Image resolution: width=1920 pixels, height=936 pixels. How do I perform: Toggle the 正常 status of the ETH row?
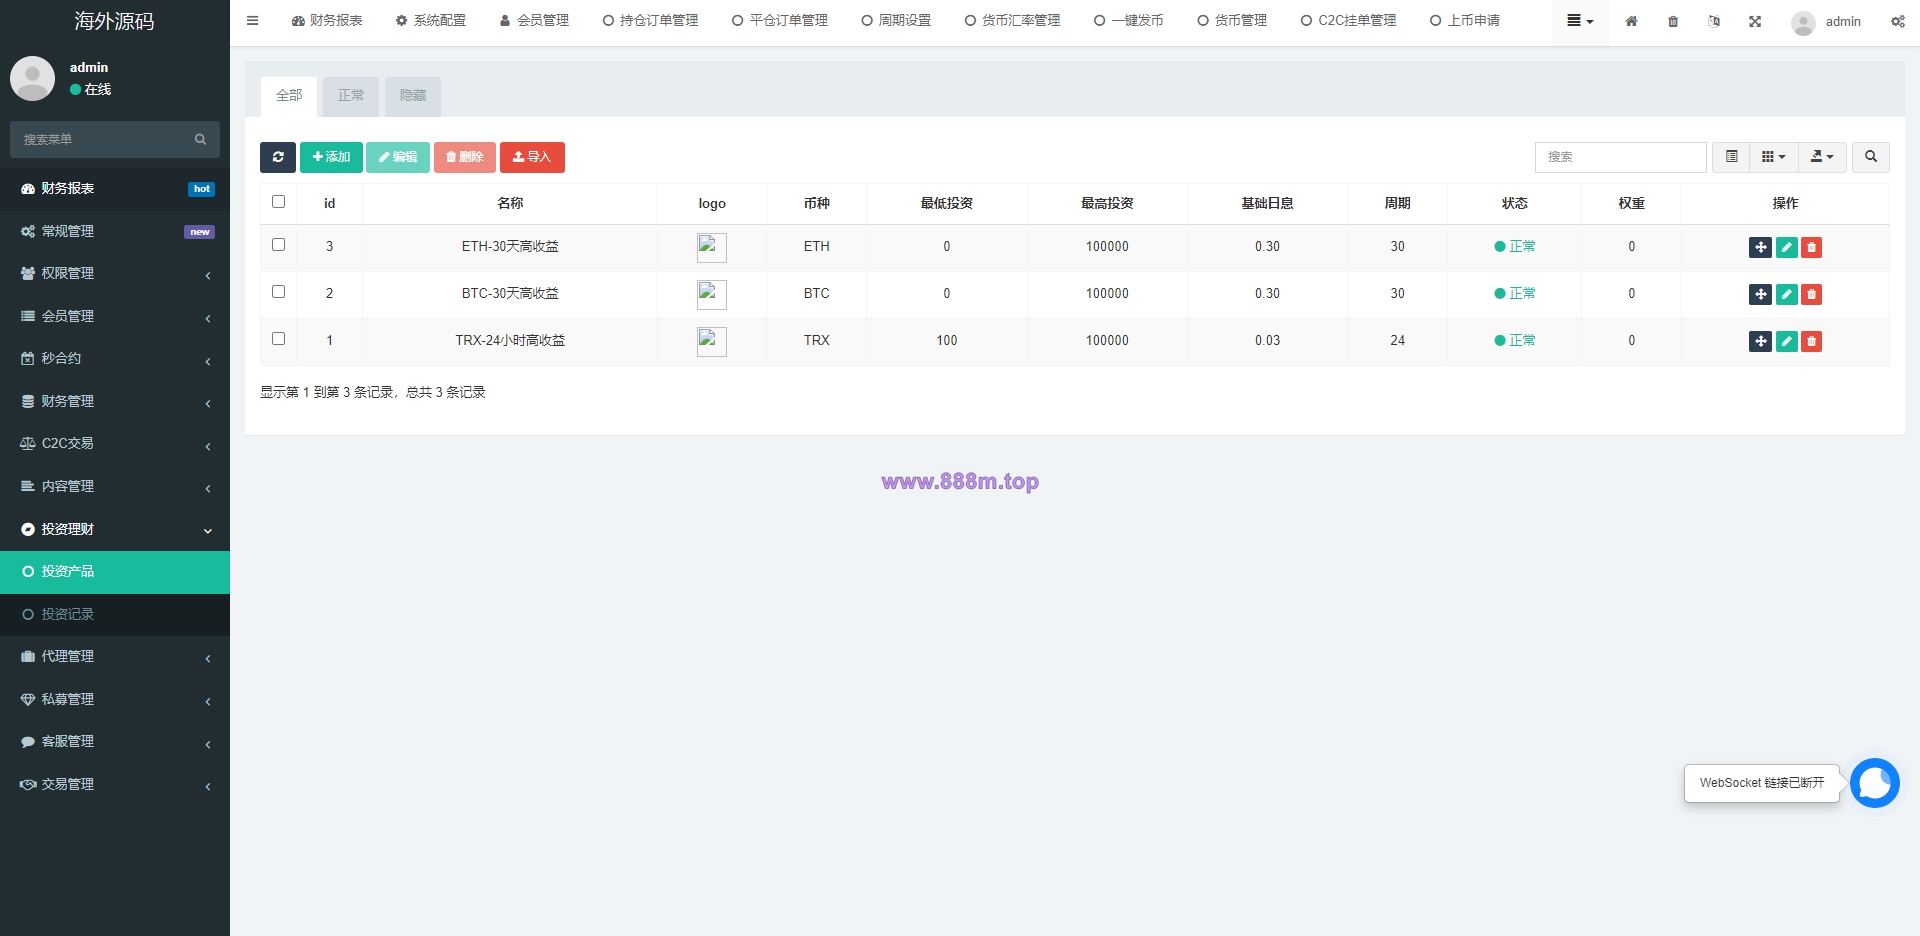[x=1515, y=246]
